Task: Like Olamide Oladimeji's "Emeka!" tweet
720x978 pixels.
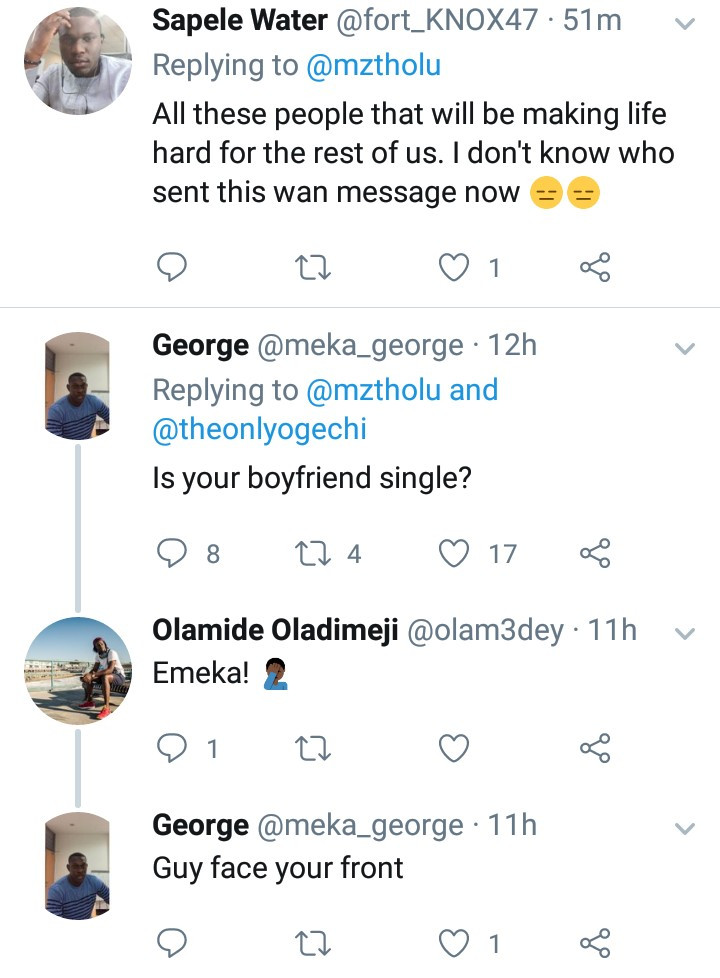Action: point(455,748)
